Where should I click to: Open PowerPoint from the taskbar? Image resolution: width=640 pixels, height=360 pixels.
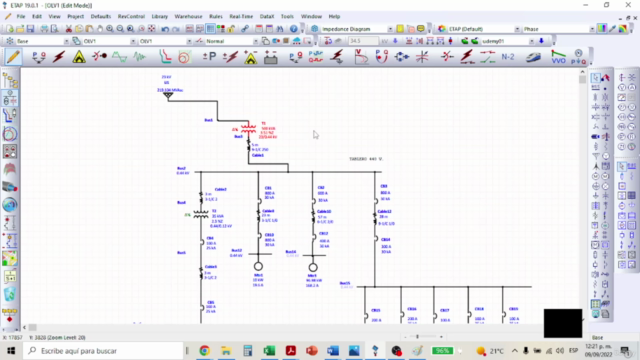pyautogui.click(x=311, y=351)
